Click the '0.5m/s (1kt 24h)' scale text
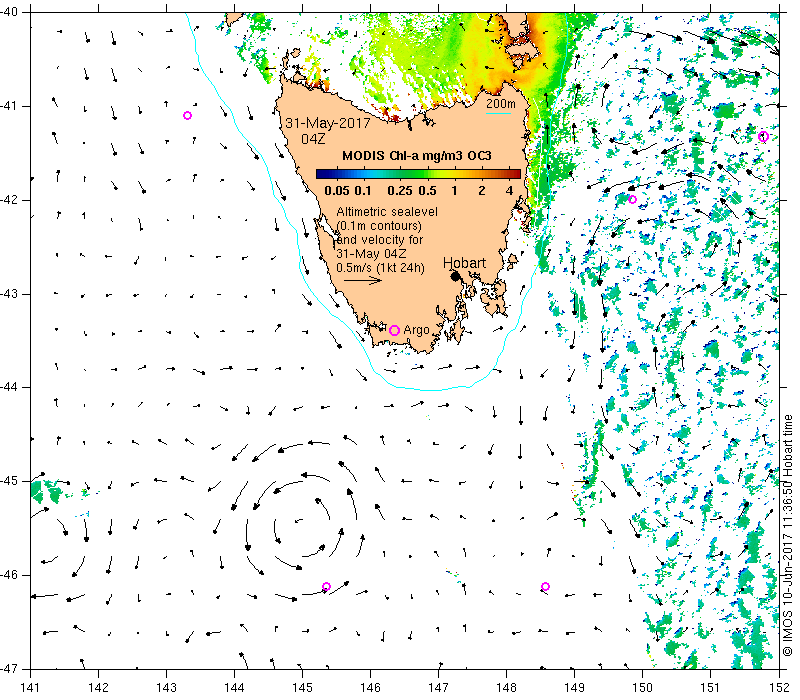This screenshot has width=800, height=700. point(380,268)
